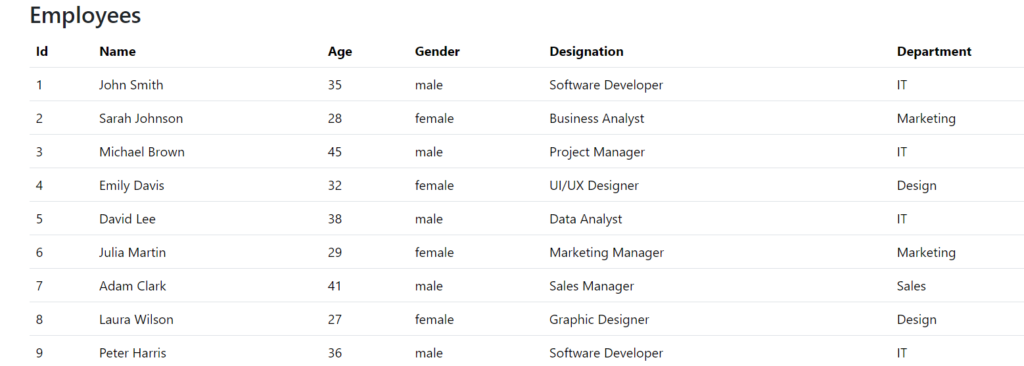
Task: Click the Sales department cell
Action: click(x=912, y=286)
